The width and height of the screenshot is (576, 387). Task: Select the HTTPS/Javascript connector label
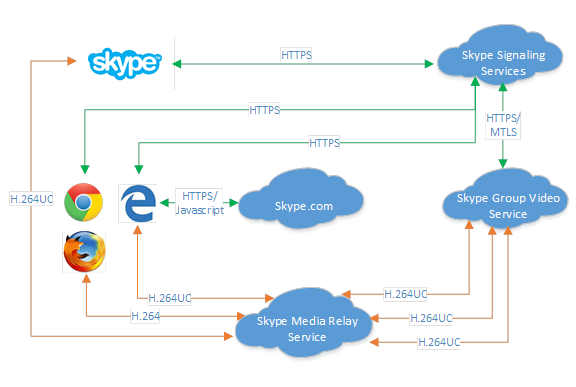(x=199, y=203)
